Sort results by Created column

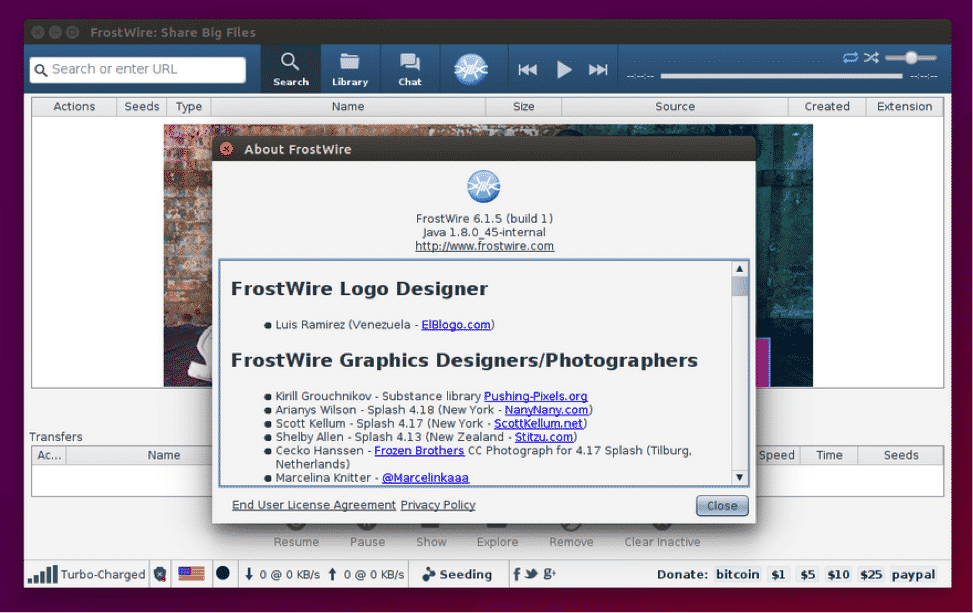827,107
